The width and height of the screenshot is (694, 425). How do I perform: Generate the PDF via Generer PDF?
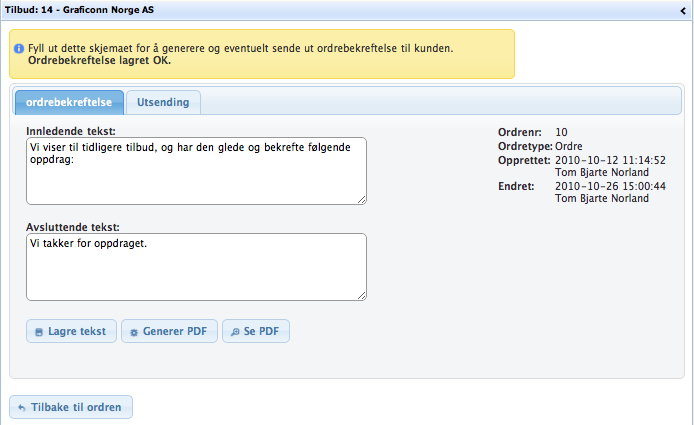click(x=168, y=331)
